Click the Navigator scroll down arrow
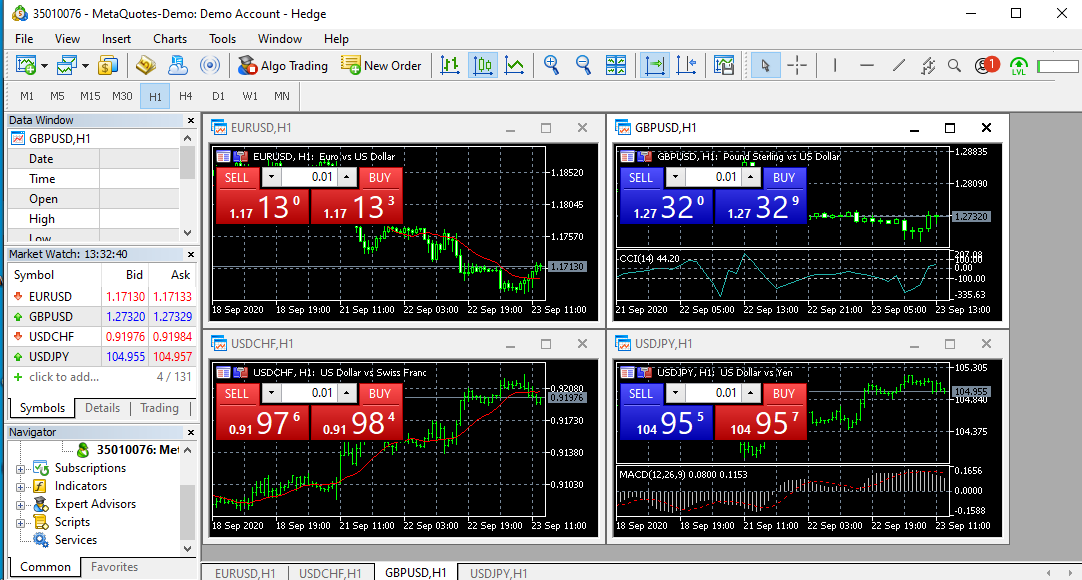Screen dimensions: 1082x580 tap(188, 548)
